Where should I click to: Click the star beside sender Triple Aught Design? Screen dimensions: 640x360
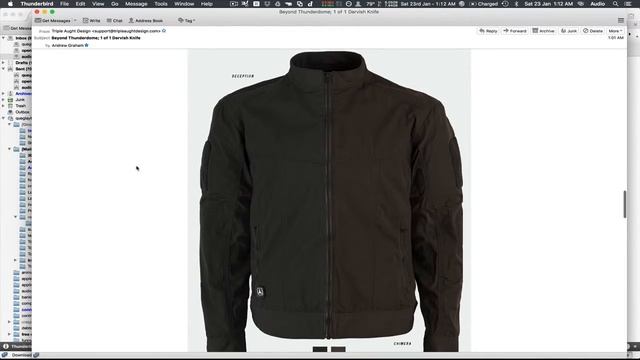[164, 31]
